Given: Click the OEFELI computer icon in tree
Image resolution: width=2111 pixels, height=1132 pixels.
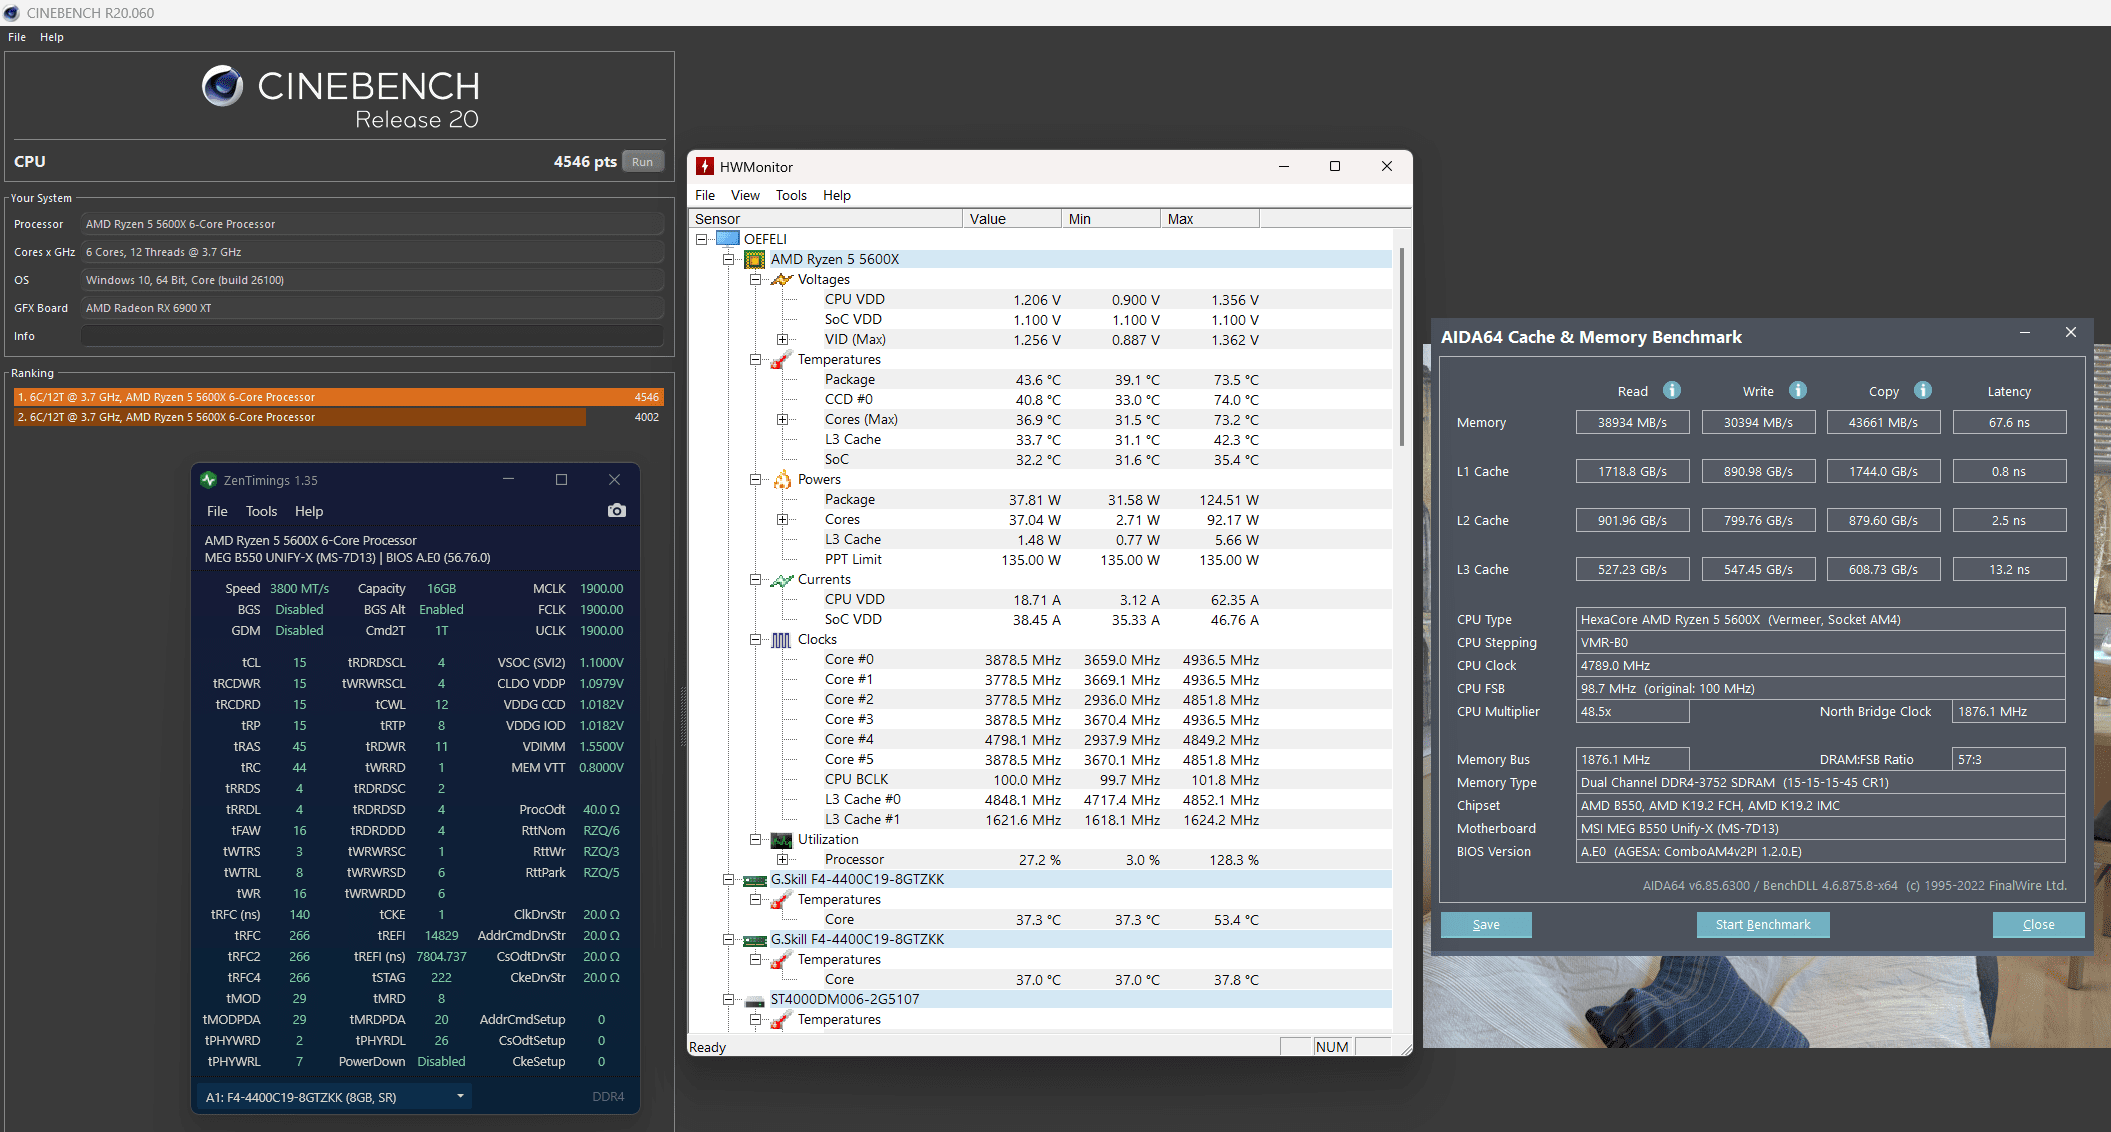Looking at the screenshot, I should [x=728, y=239].
